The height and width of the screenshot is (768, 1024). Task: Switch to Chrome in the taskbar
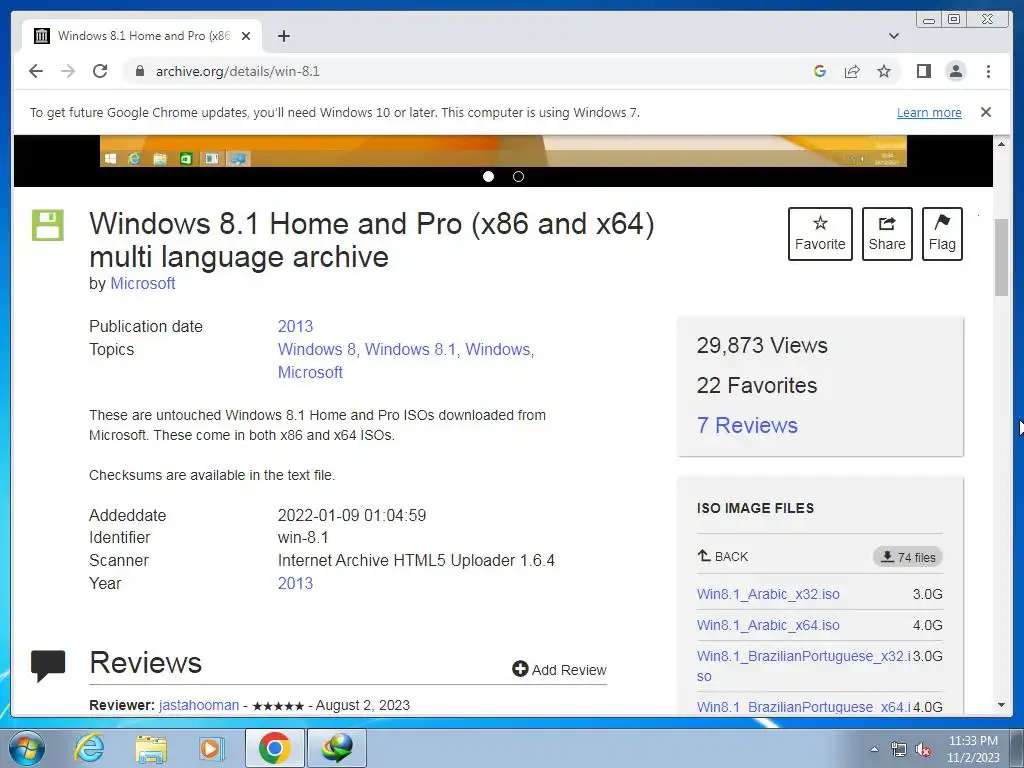pos(274,748)
